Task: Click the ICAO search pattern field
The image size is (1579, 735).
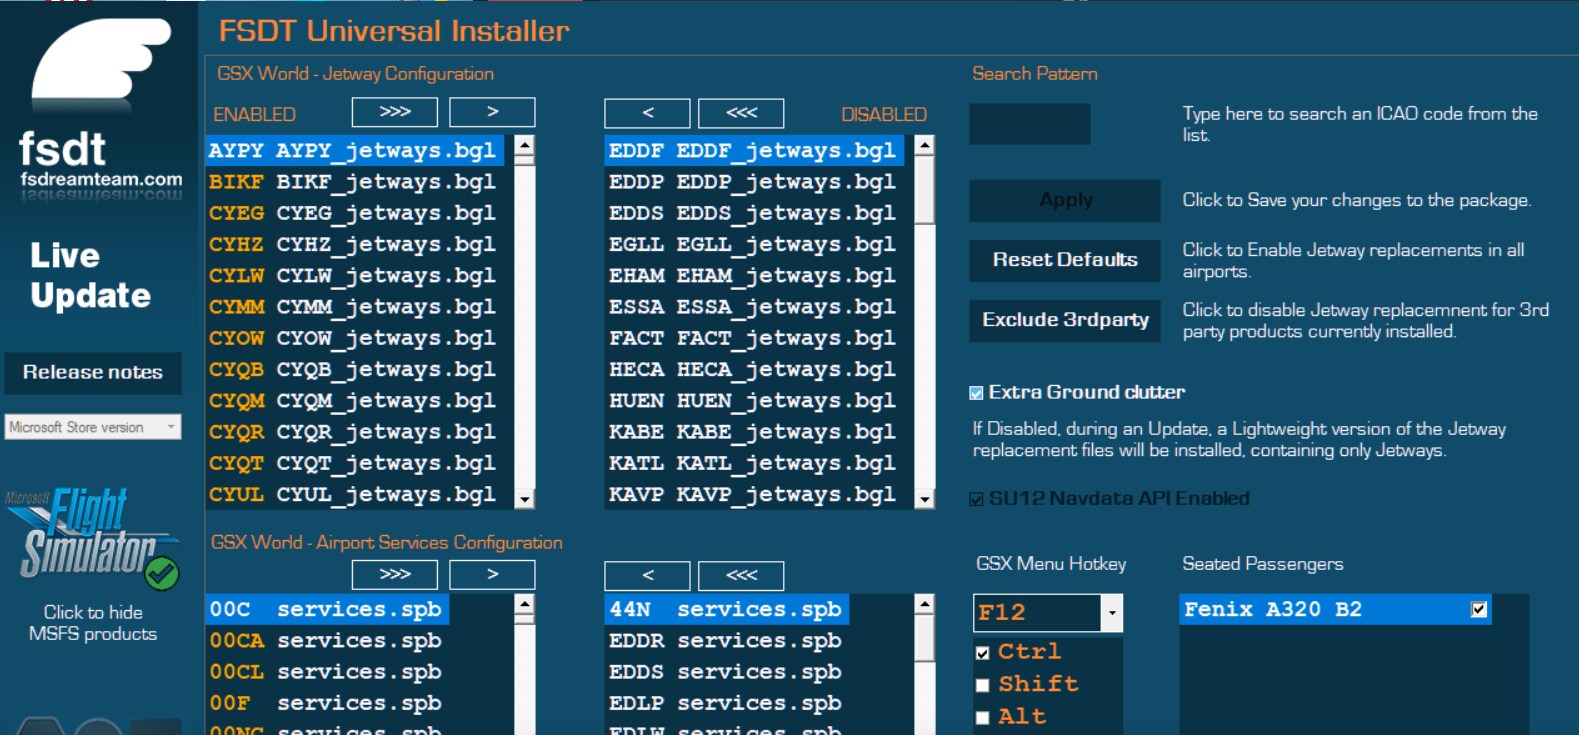Action: coord(1030,124)
